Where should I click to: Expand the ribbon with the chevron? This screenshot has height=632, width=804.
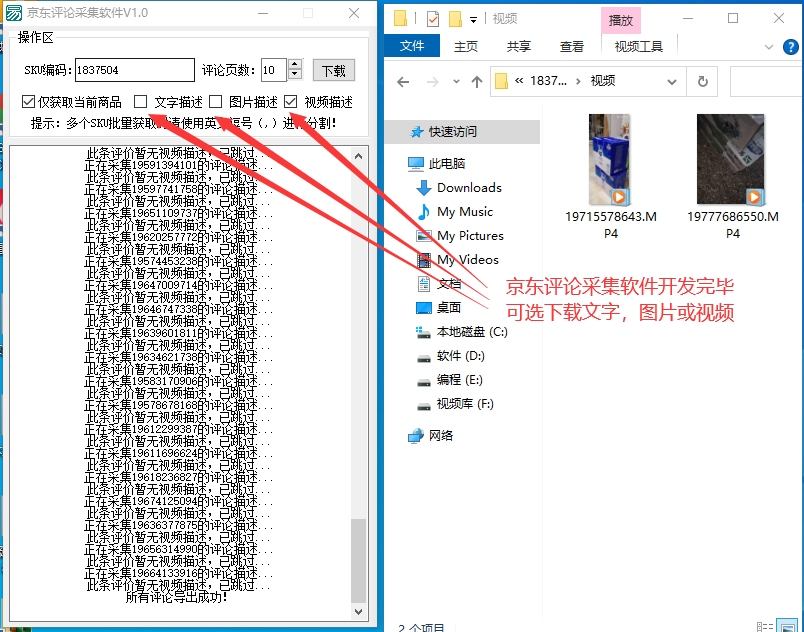tap(769, 47)
